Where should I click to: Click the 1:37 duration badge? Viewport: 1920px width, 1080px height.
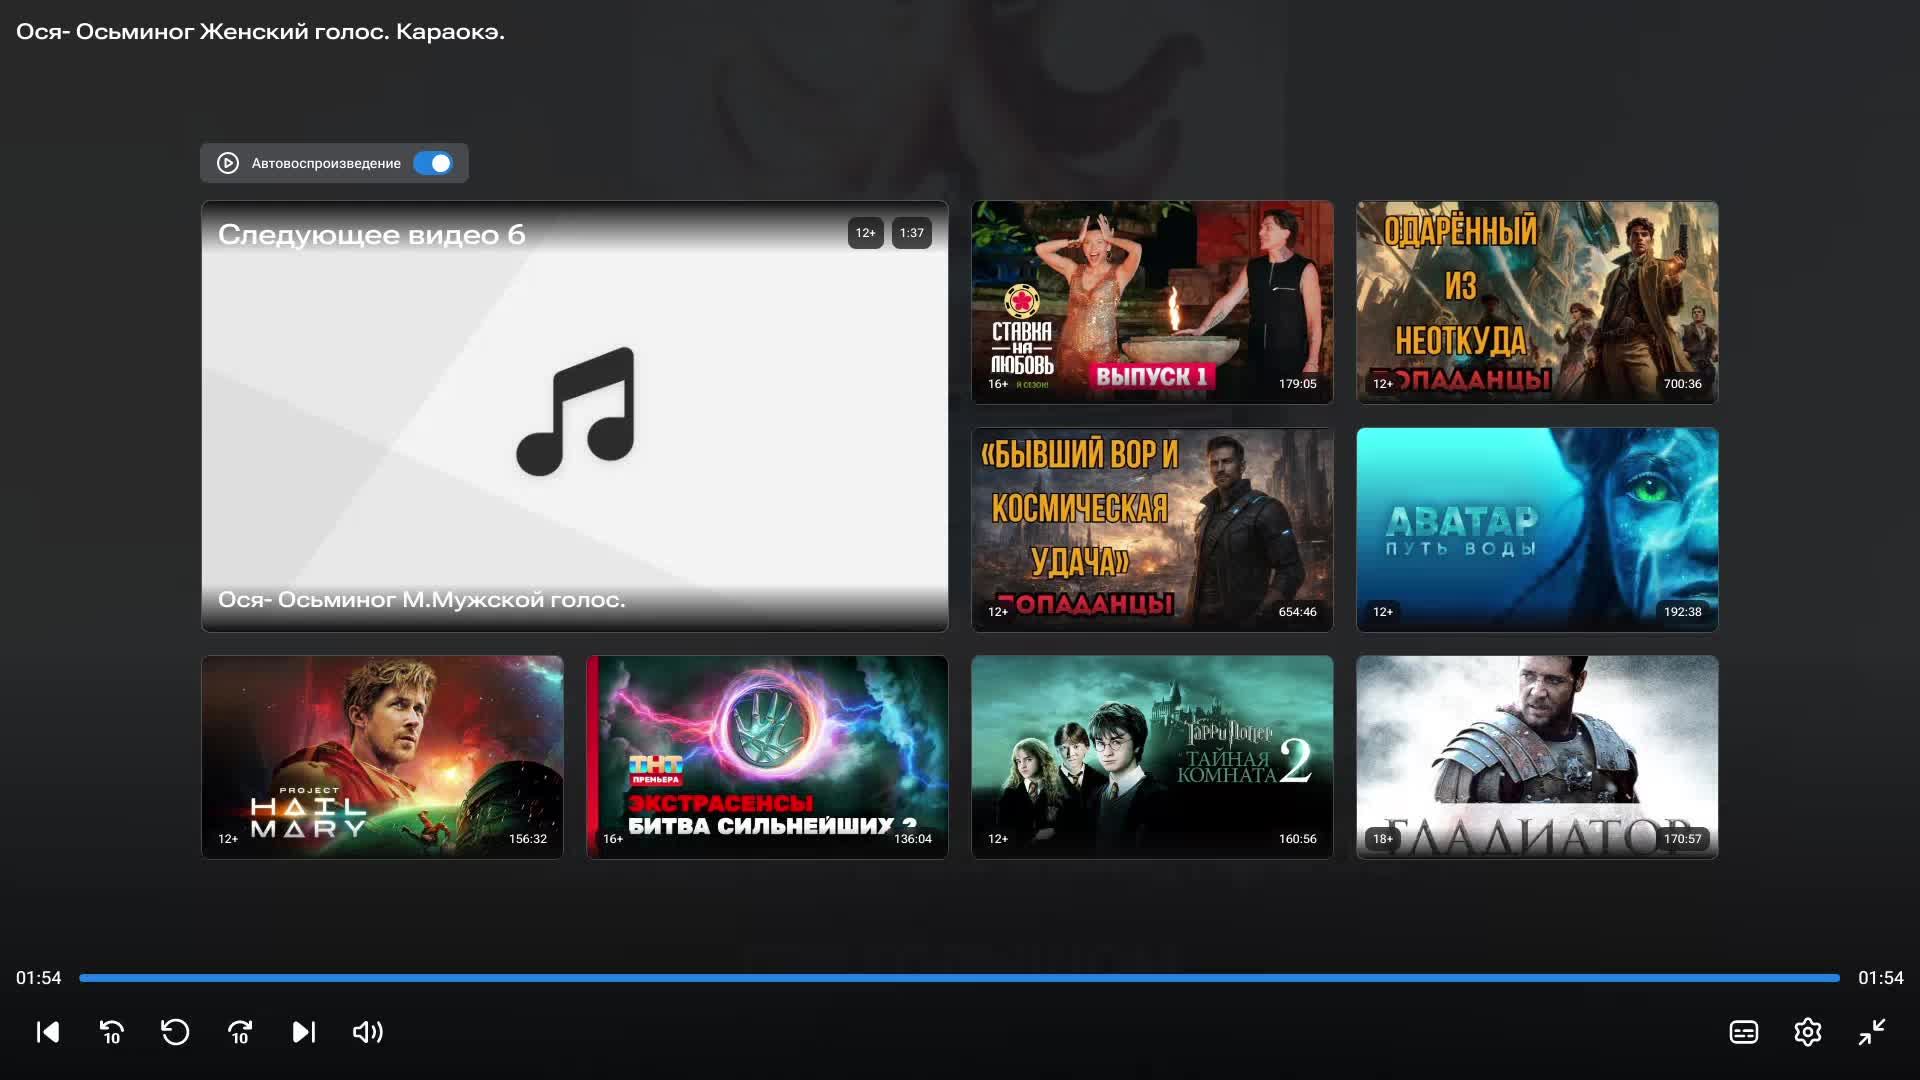pos(911,233)
